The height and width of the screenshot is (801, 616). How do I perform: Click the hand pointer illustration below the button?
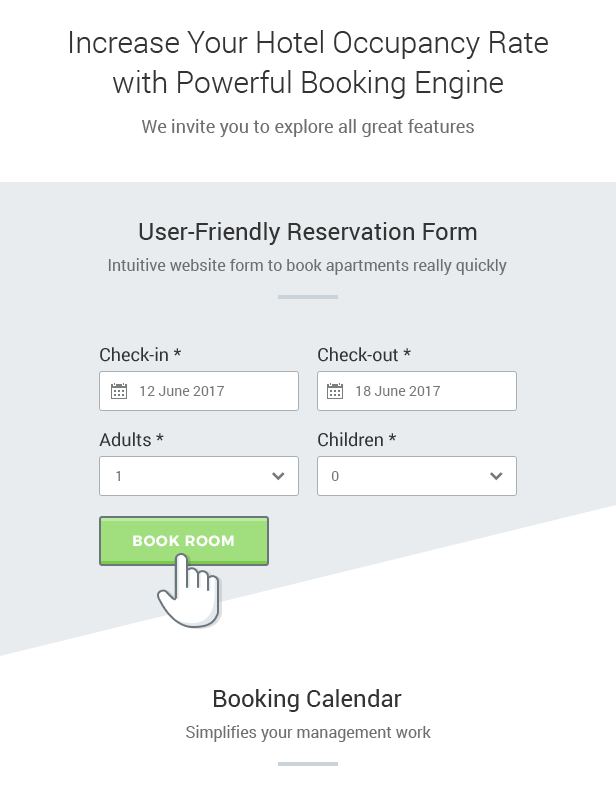coord(189,591)
